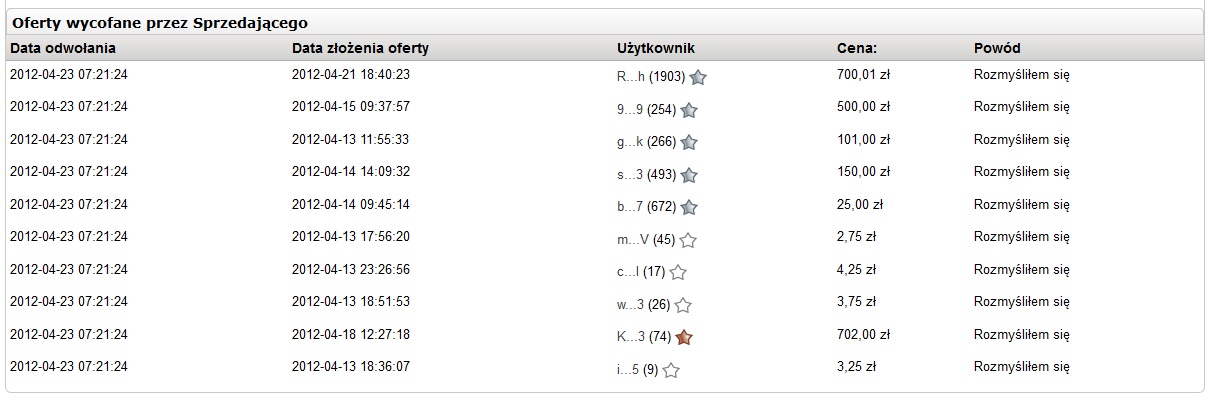The image size is (1209, 400).
Task: Select the Data odwołania column header
Action: pyautogui.click(x=63, y=48)
